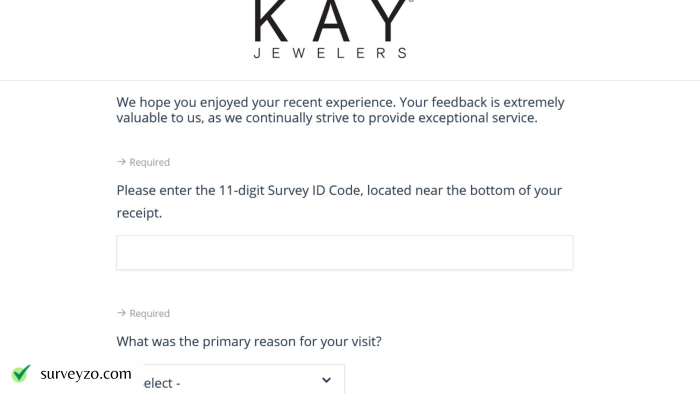Click the registered trademark symbol beside the KAY logo
This screenshot has height=394, width=700.
411,1
